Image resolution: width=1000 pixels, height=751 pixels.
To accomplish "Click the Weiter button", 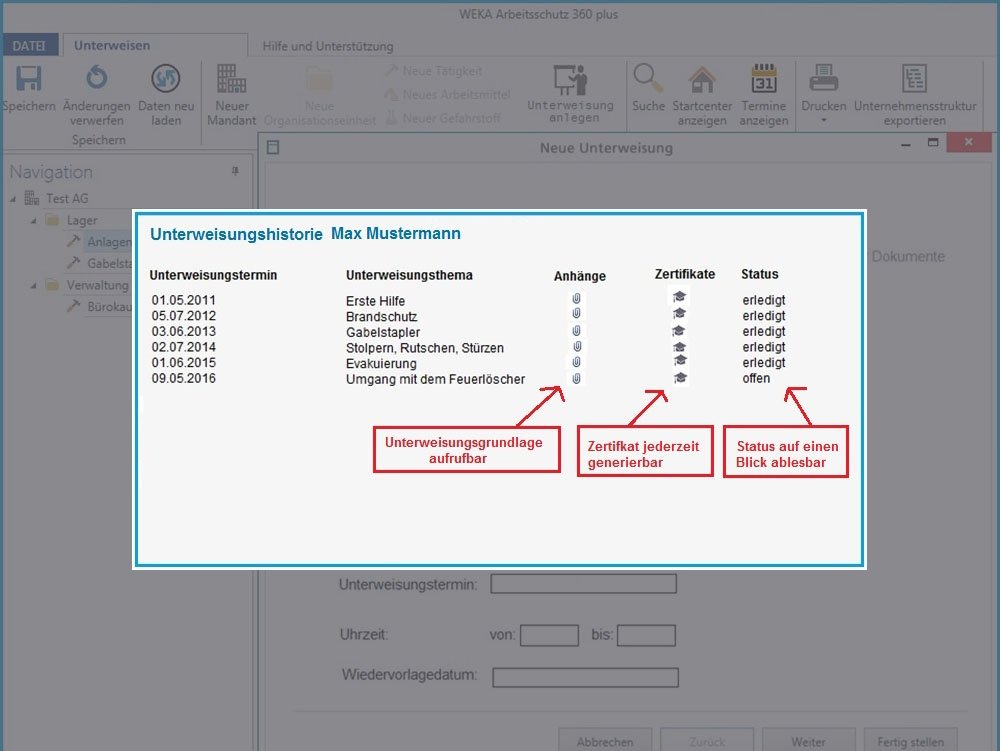I will click(808, 741).
